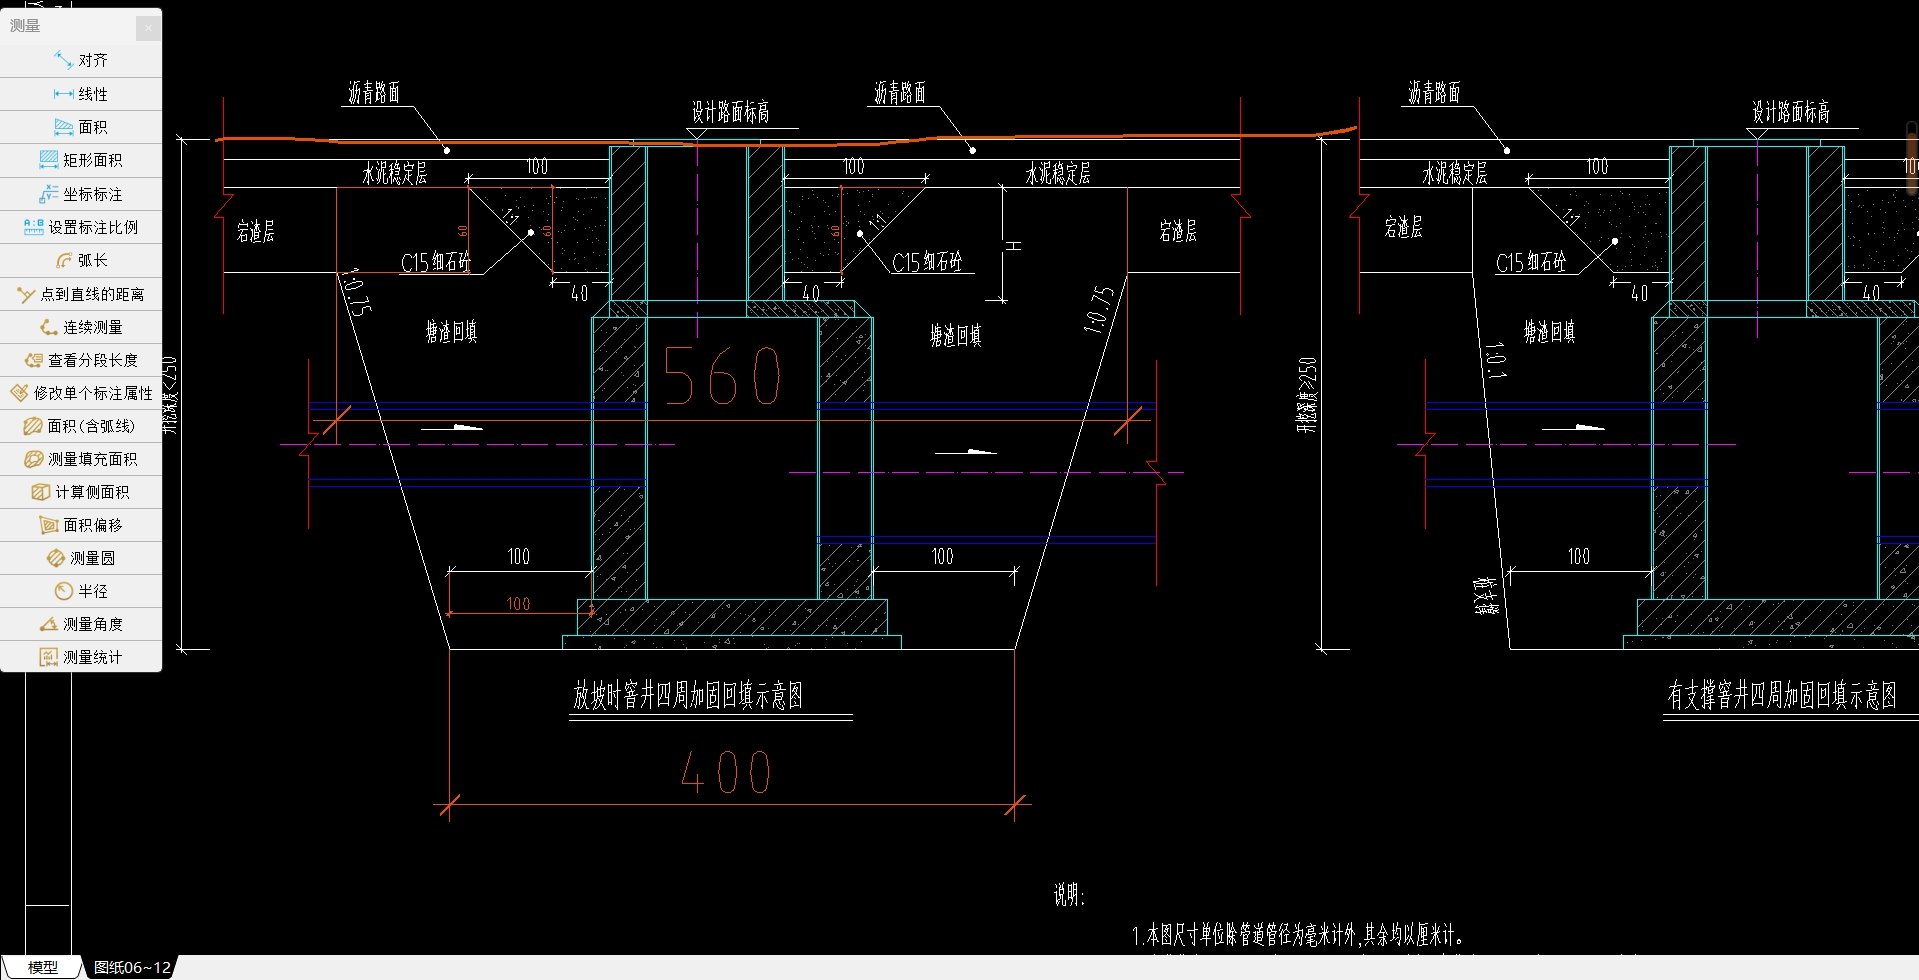Click the title 有支撑窨井四周加固回填示意图

coord(1782,696)
